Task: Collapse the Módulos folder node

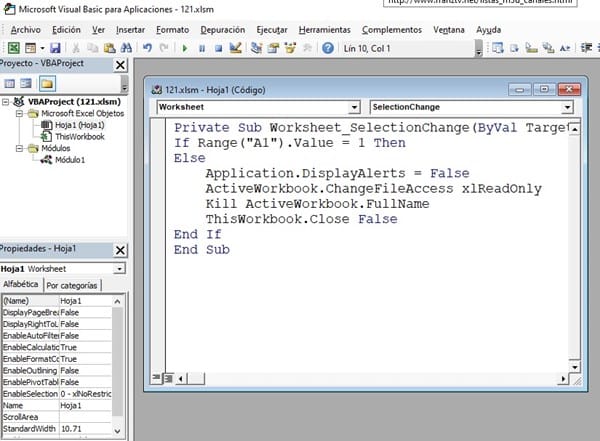Action: [x=21, y=148]
